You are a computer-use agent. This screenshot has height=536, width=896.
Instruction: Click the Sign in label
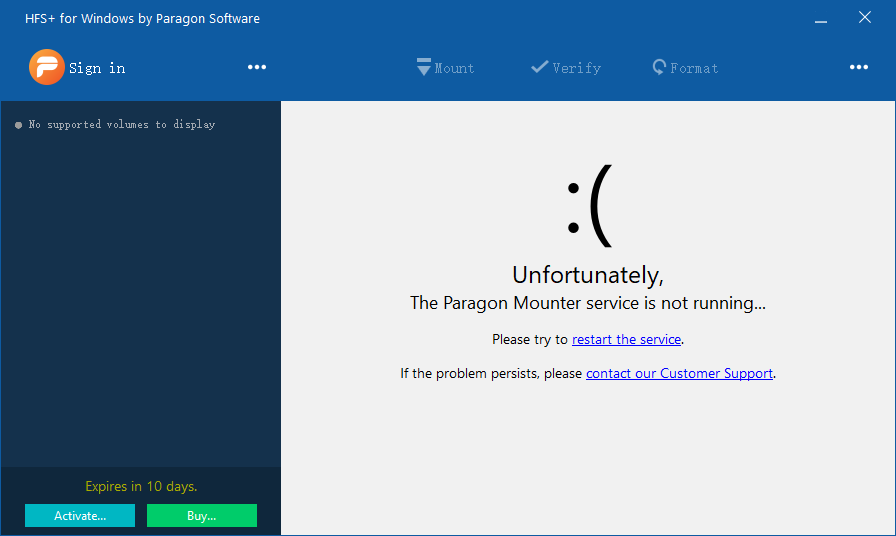coord(97,68)
